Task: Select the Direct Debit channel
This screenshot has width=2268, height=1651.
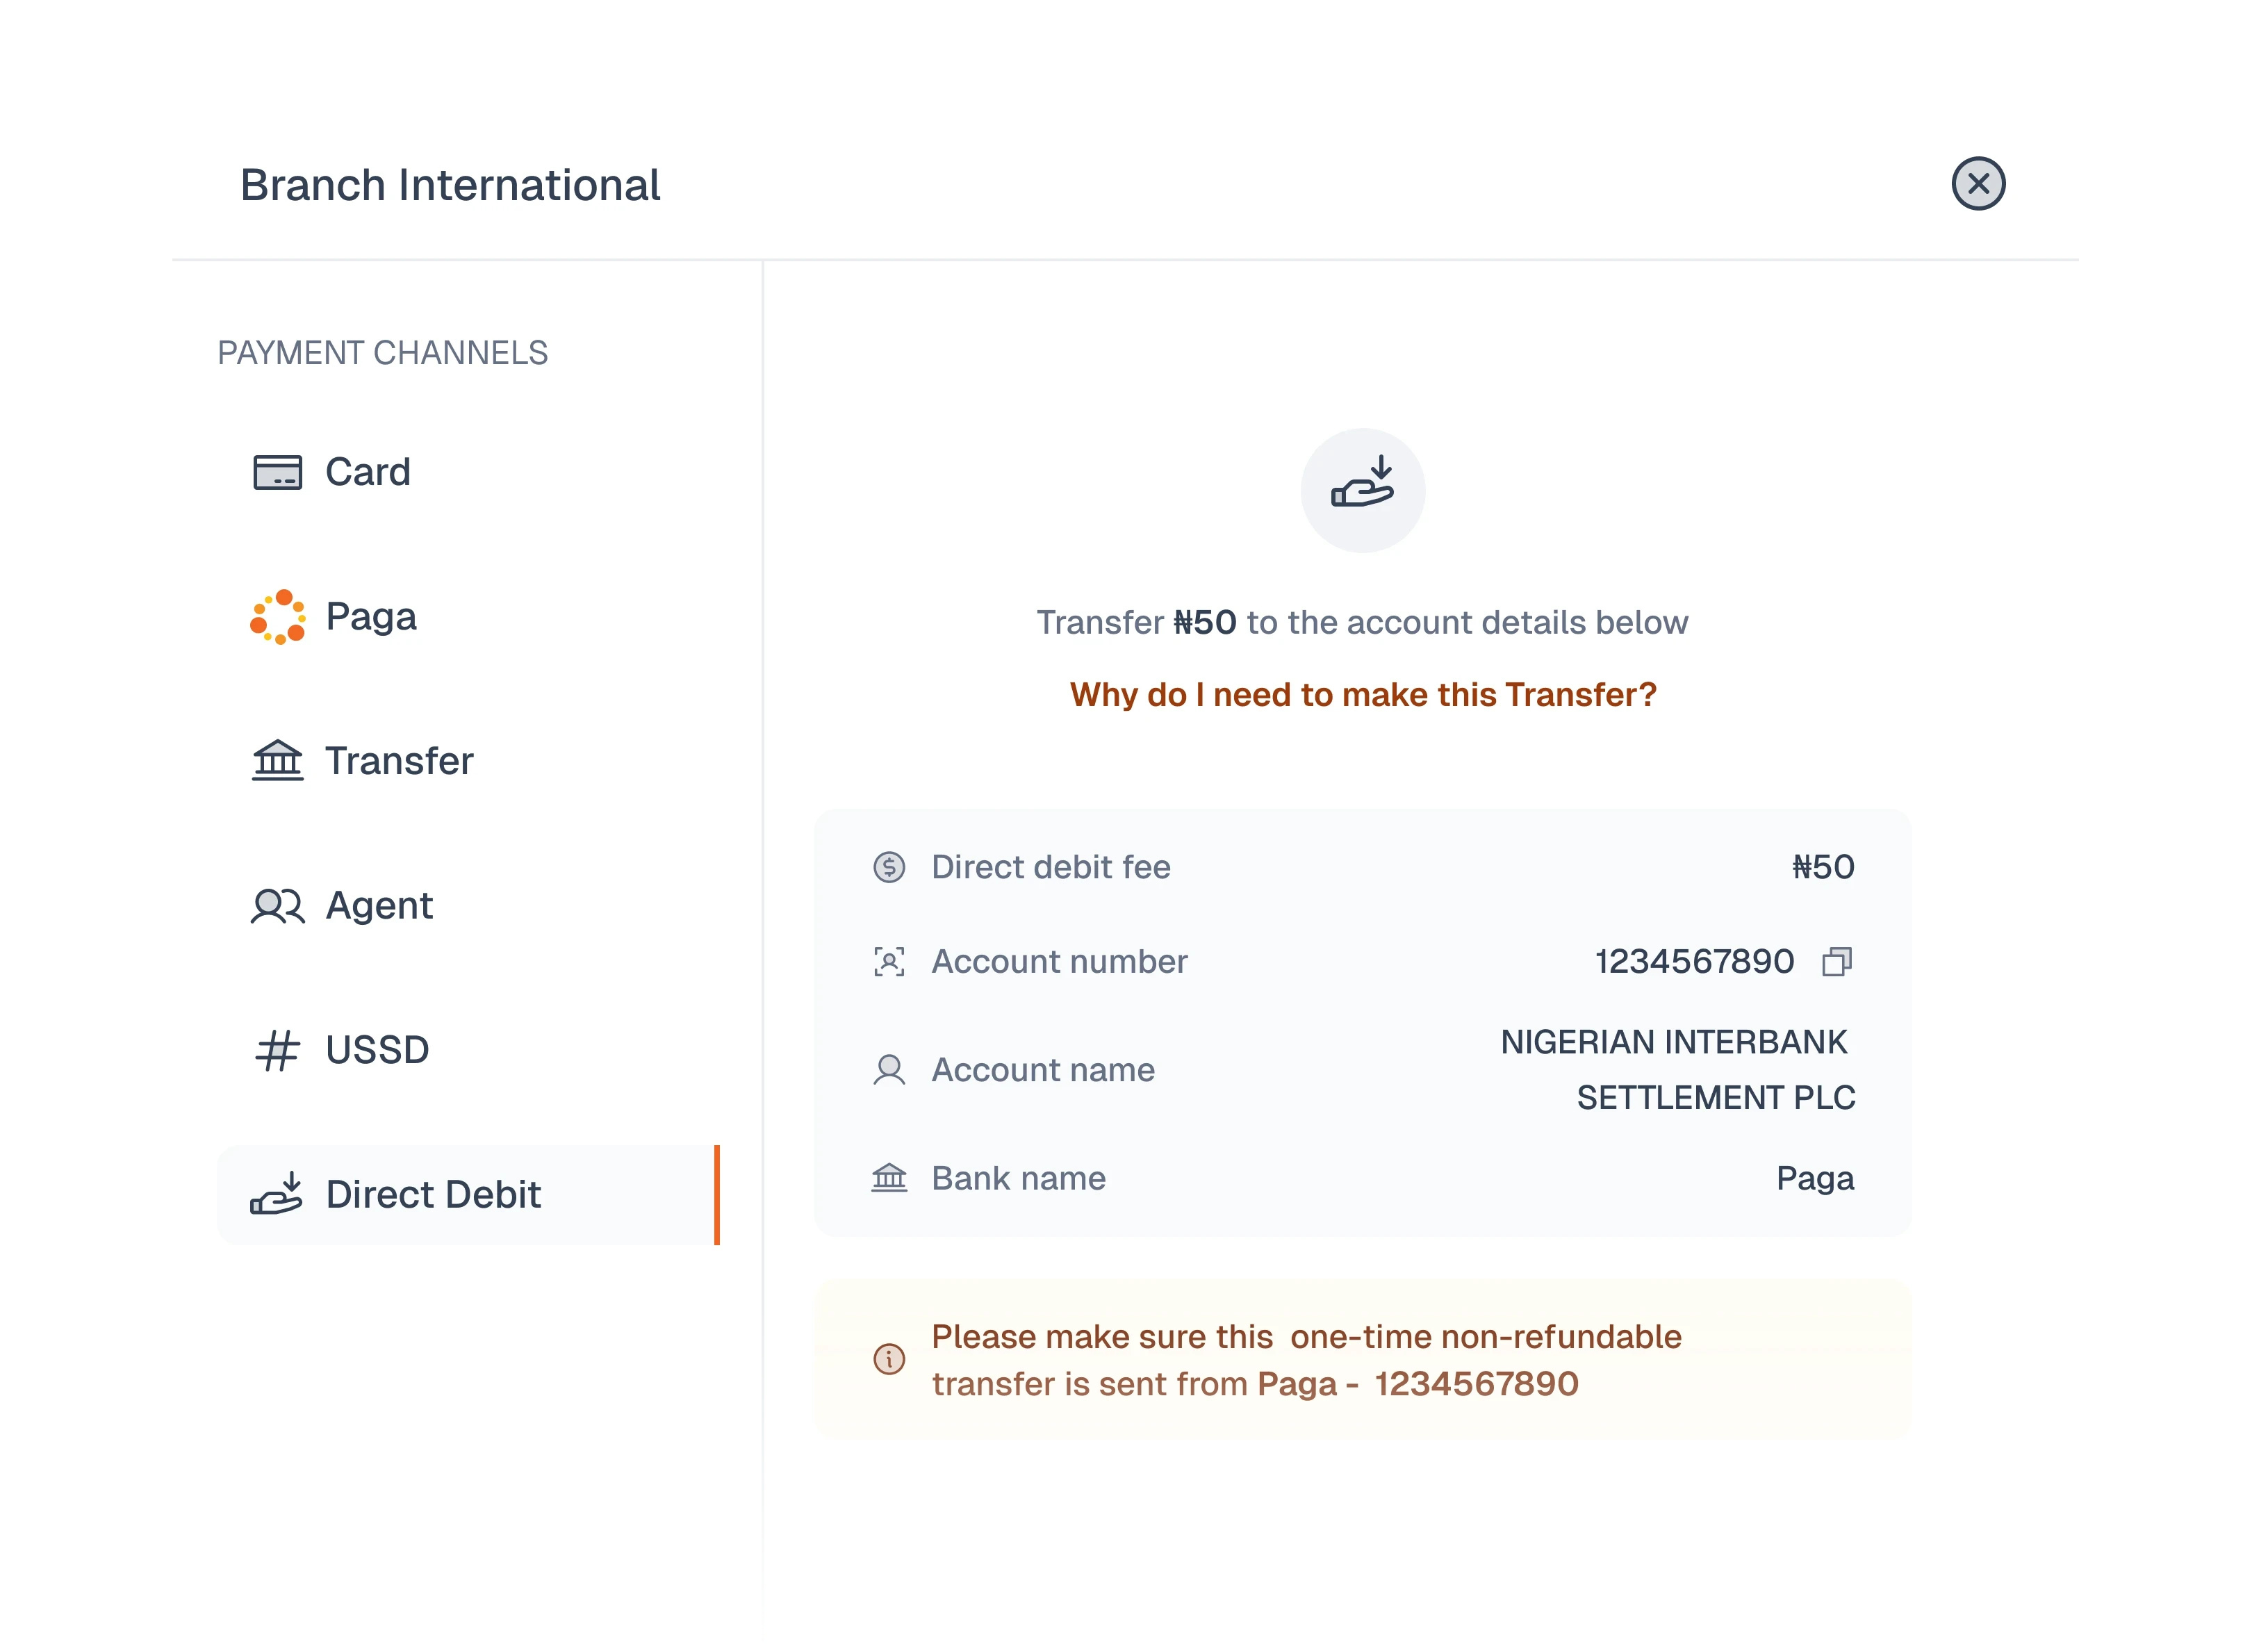Action: 433,1195
